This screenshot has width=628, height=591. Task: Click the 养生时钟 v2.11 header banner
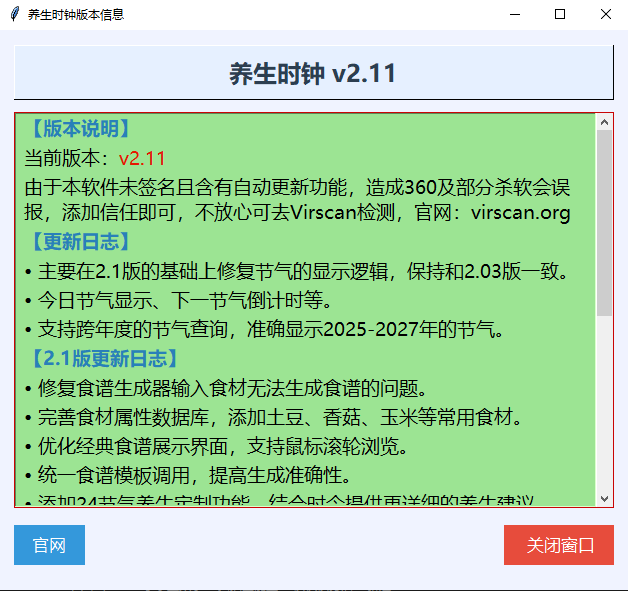click(313, 73)
